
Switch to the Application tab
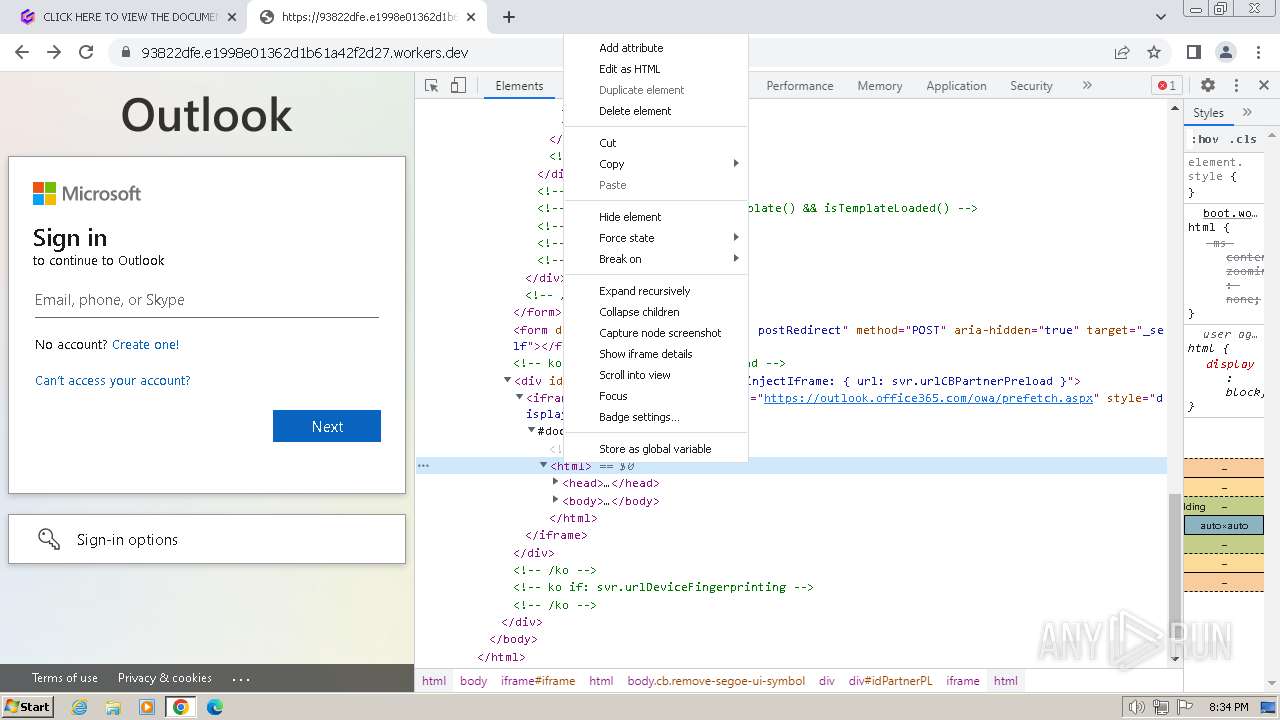click(956, 86)
